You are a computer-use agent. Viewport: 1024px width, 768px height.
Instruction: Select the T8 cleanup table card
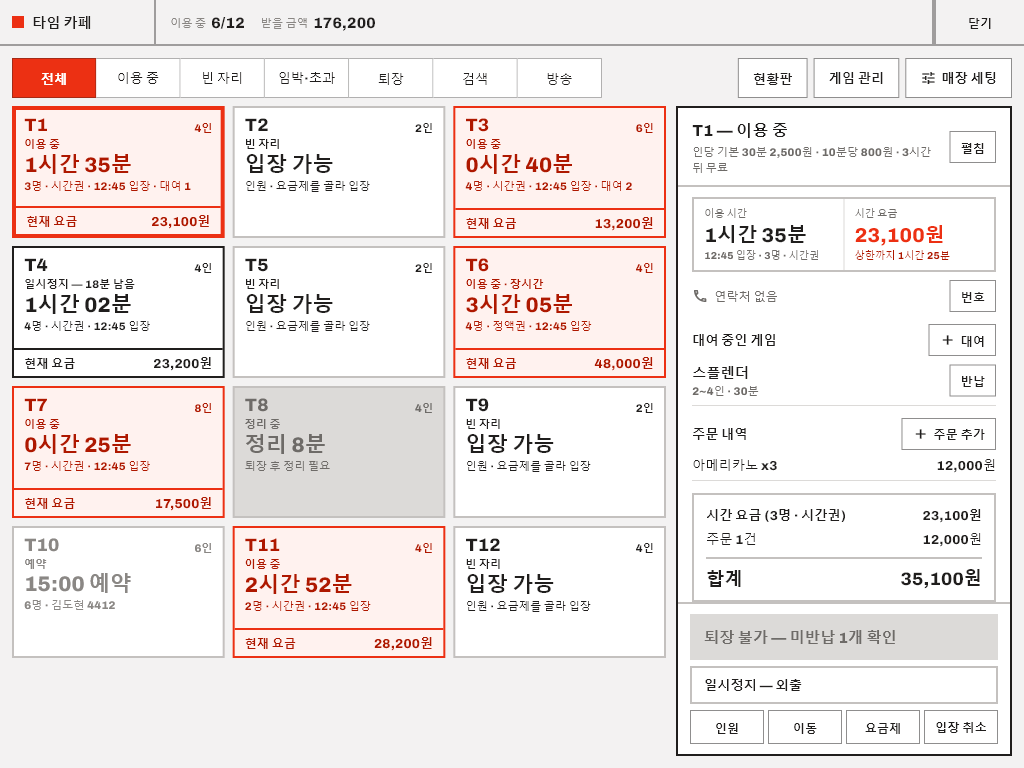coord(339,452)
